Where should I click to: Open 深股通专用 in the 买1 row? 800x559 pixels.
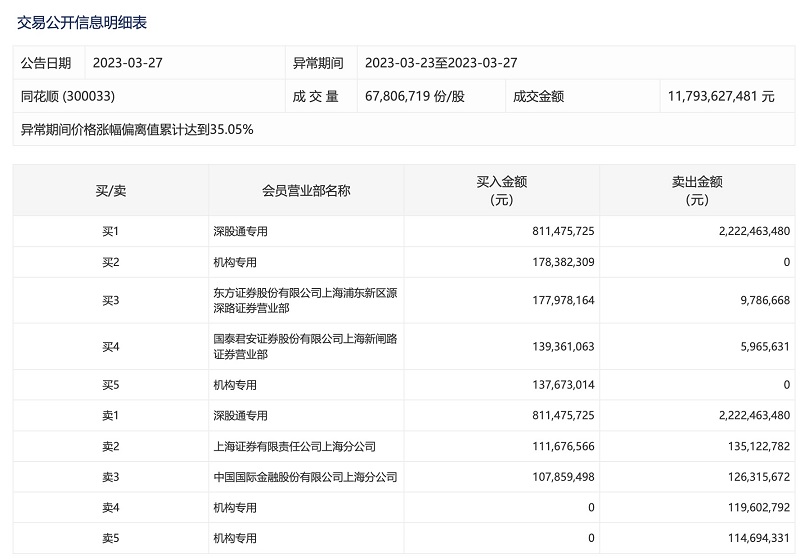(241, 231)
